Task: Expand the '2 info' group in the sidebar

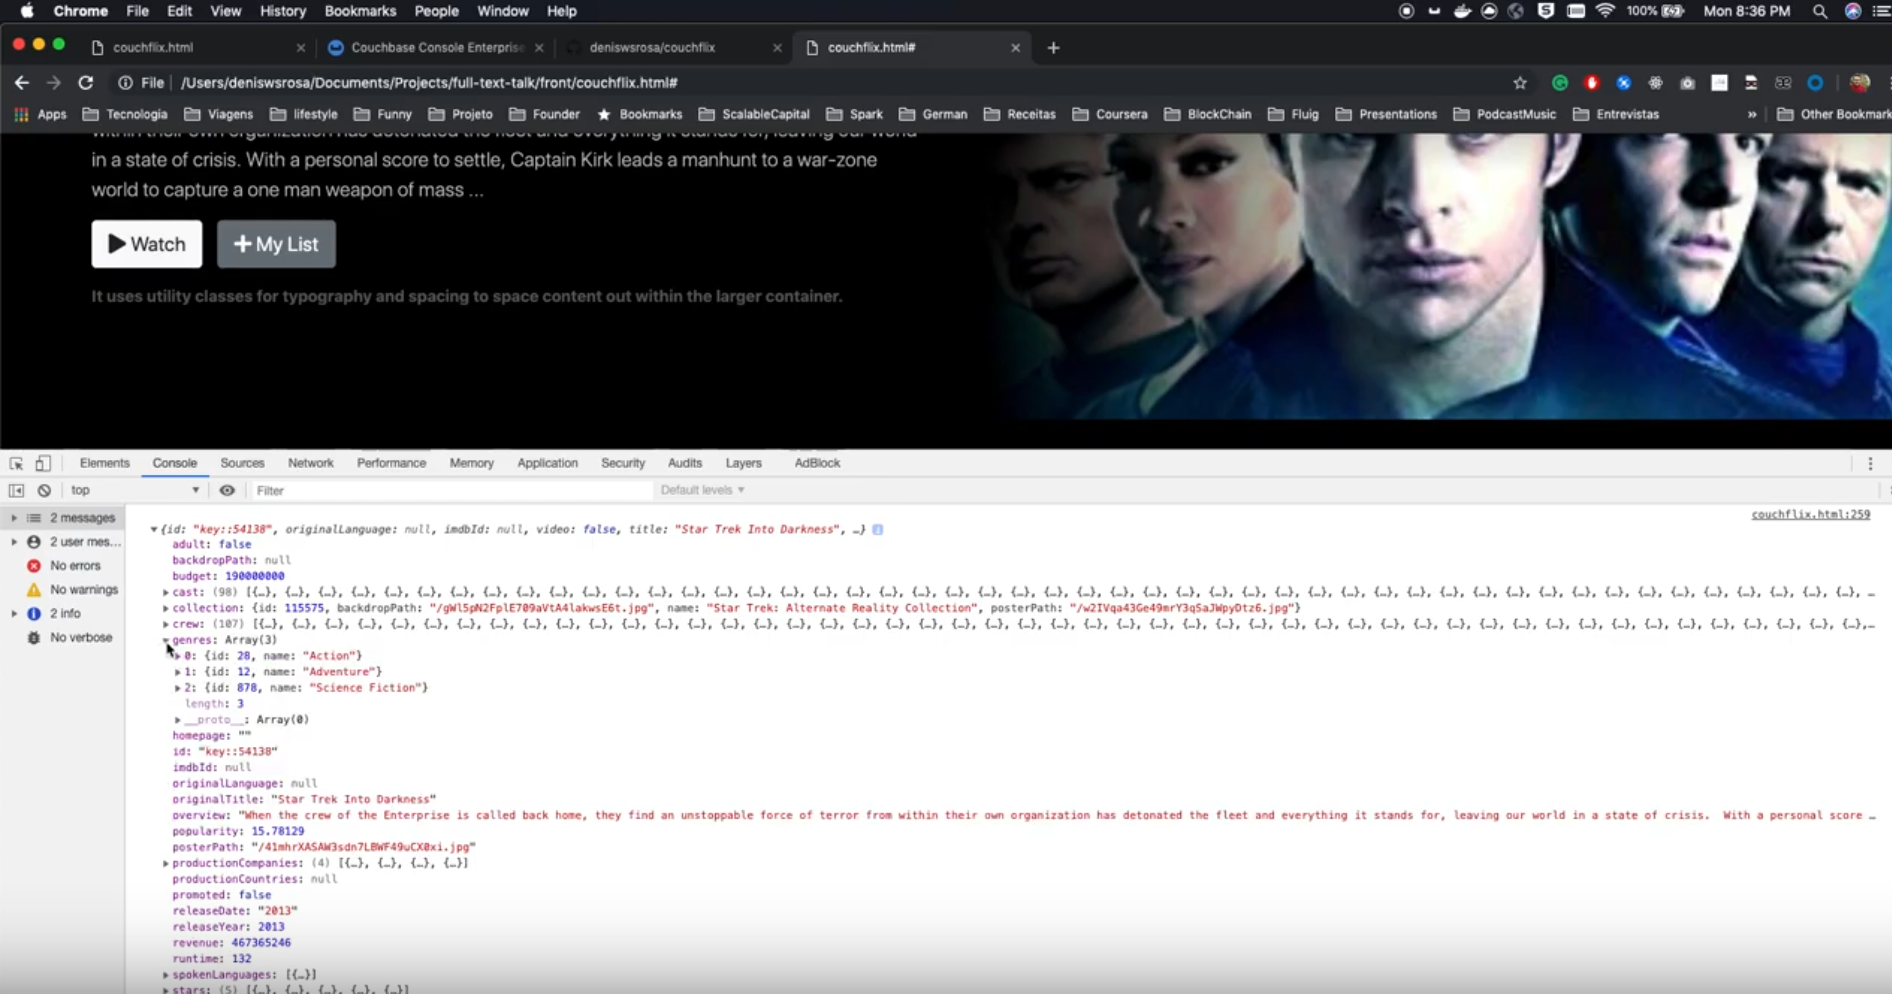Action: pyautogui.click(x=13, y=613)
